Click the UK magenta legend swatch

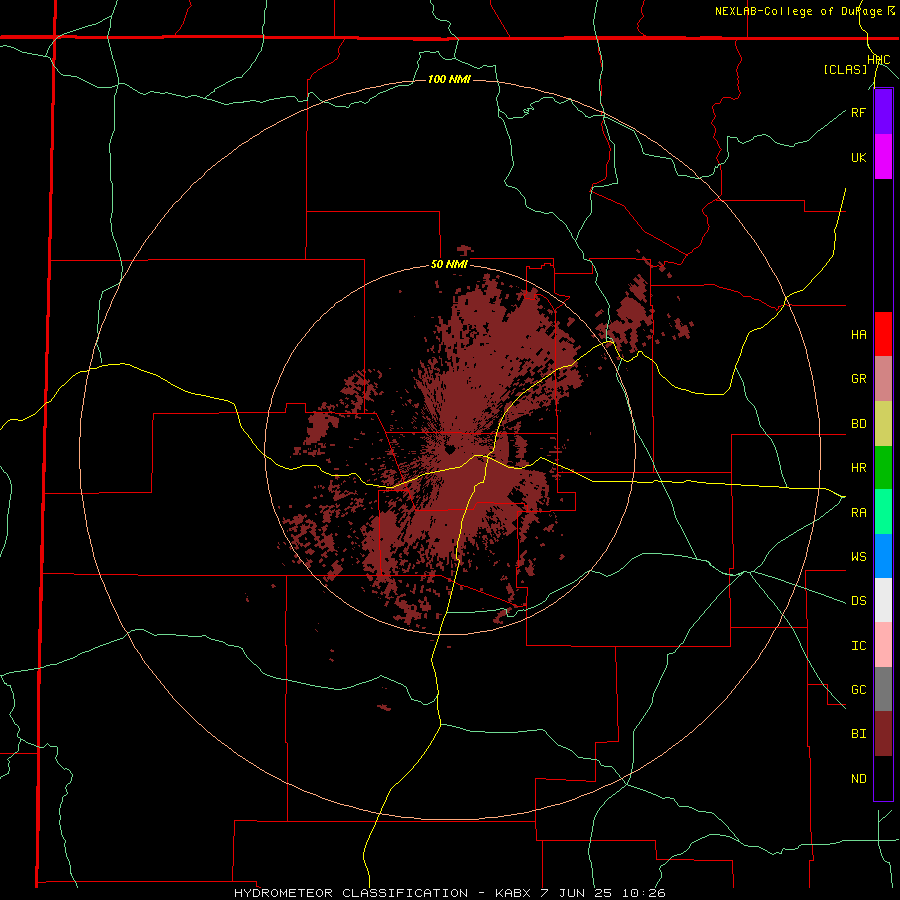[x=883, y=157]
